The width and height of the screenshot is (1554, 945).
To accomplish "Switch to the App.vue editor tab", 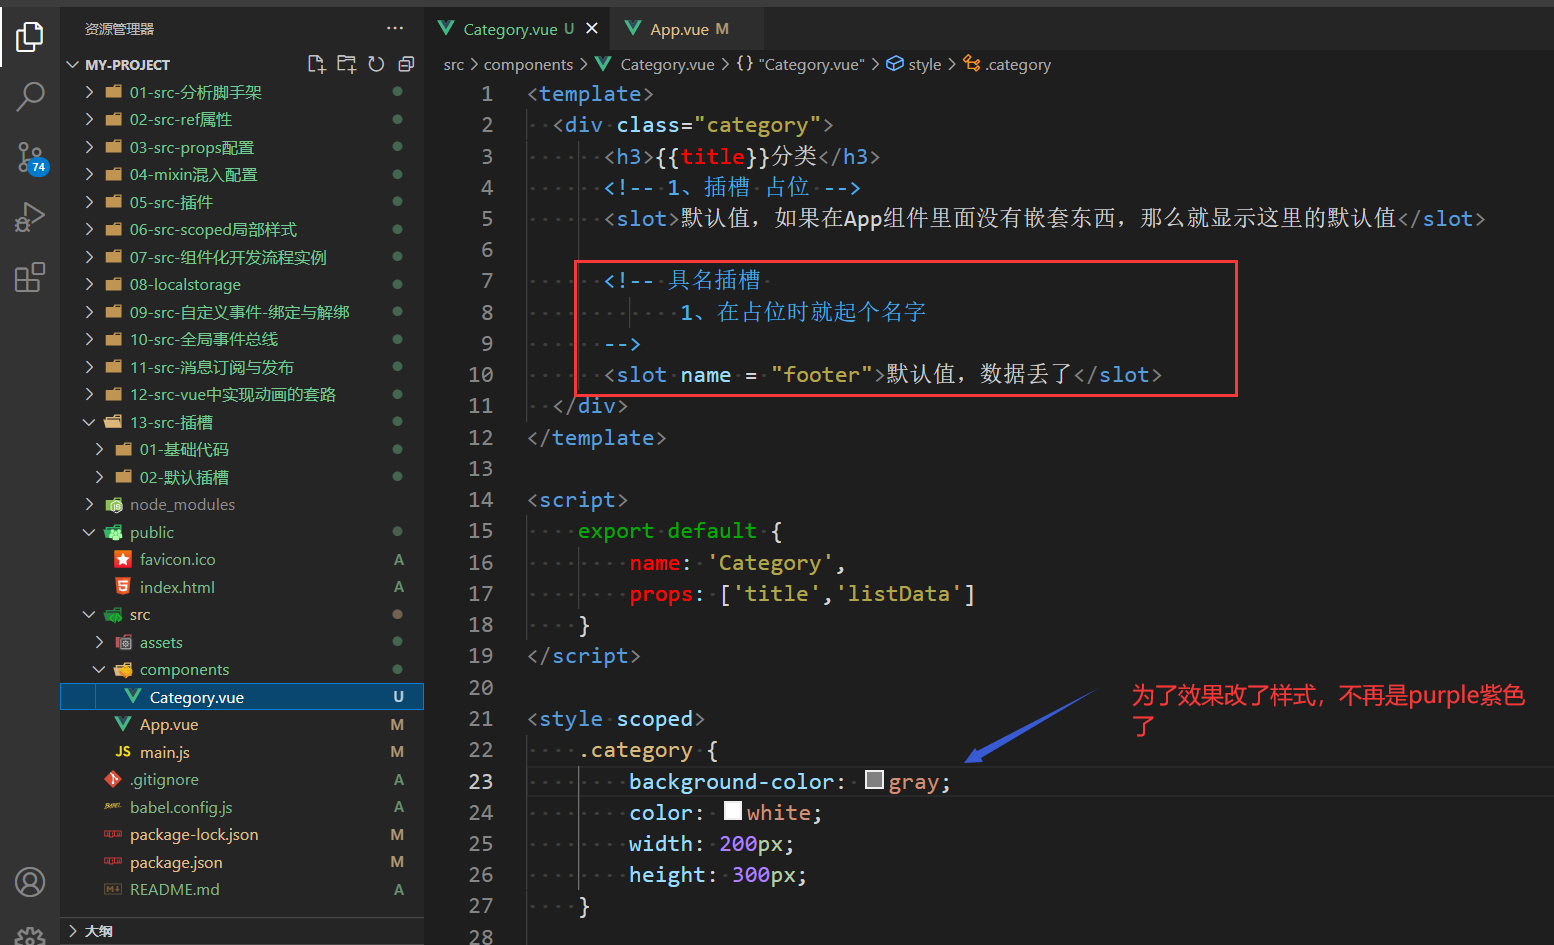I will pos(688,29).
